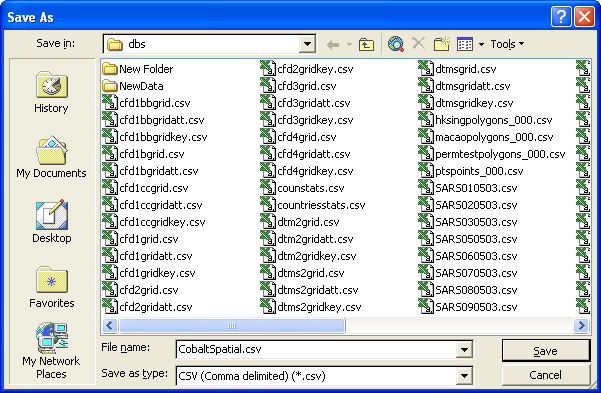
Task: Select file name cfd1ccgridkey.csv
Action: coord(162,222)
